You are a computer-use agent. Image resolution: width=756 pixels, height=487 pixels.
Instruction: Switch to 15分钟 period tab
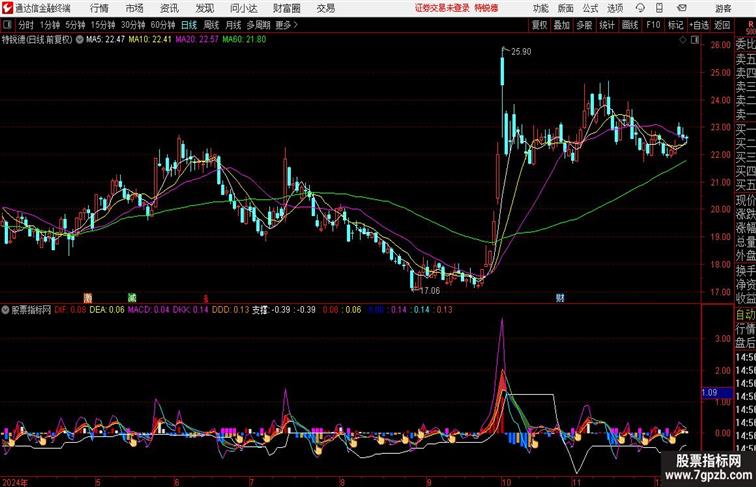click(x=103, y=25)
